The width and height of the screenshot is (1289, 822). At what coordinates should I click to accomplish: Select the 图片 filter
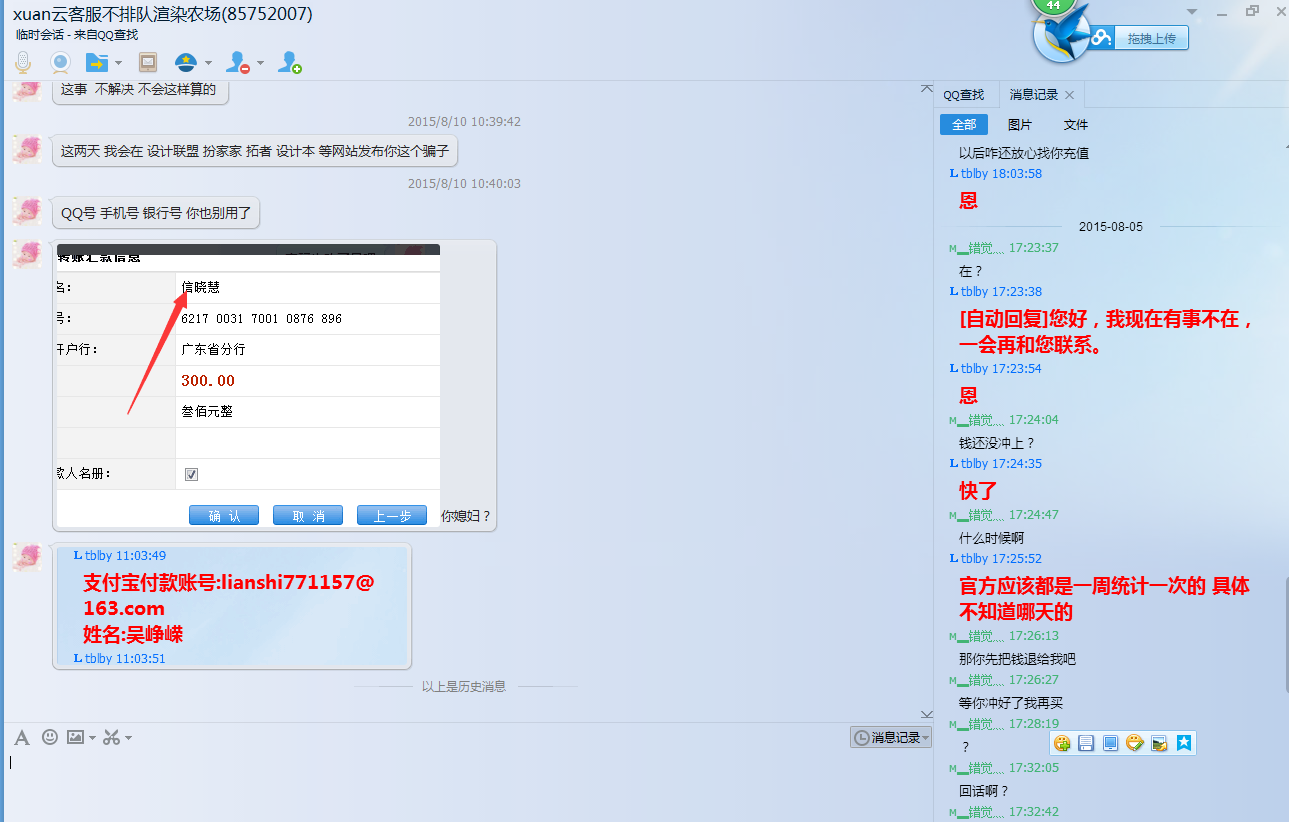(x=1020, y=125)
